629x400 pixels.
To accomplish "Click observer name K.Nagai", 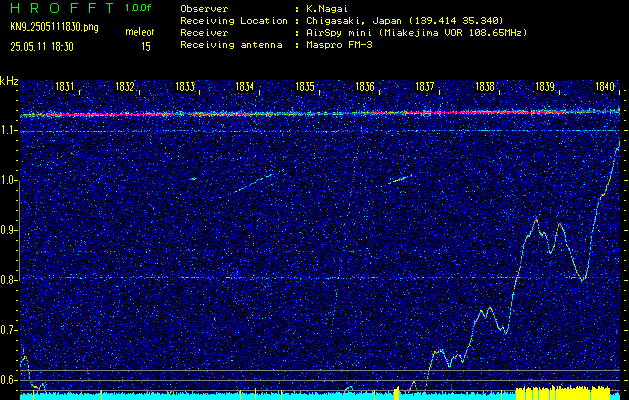I will click(x=325, y=8).
